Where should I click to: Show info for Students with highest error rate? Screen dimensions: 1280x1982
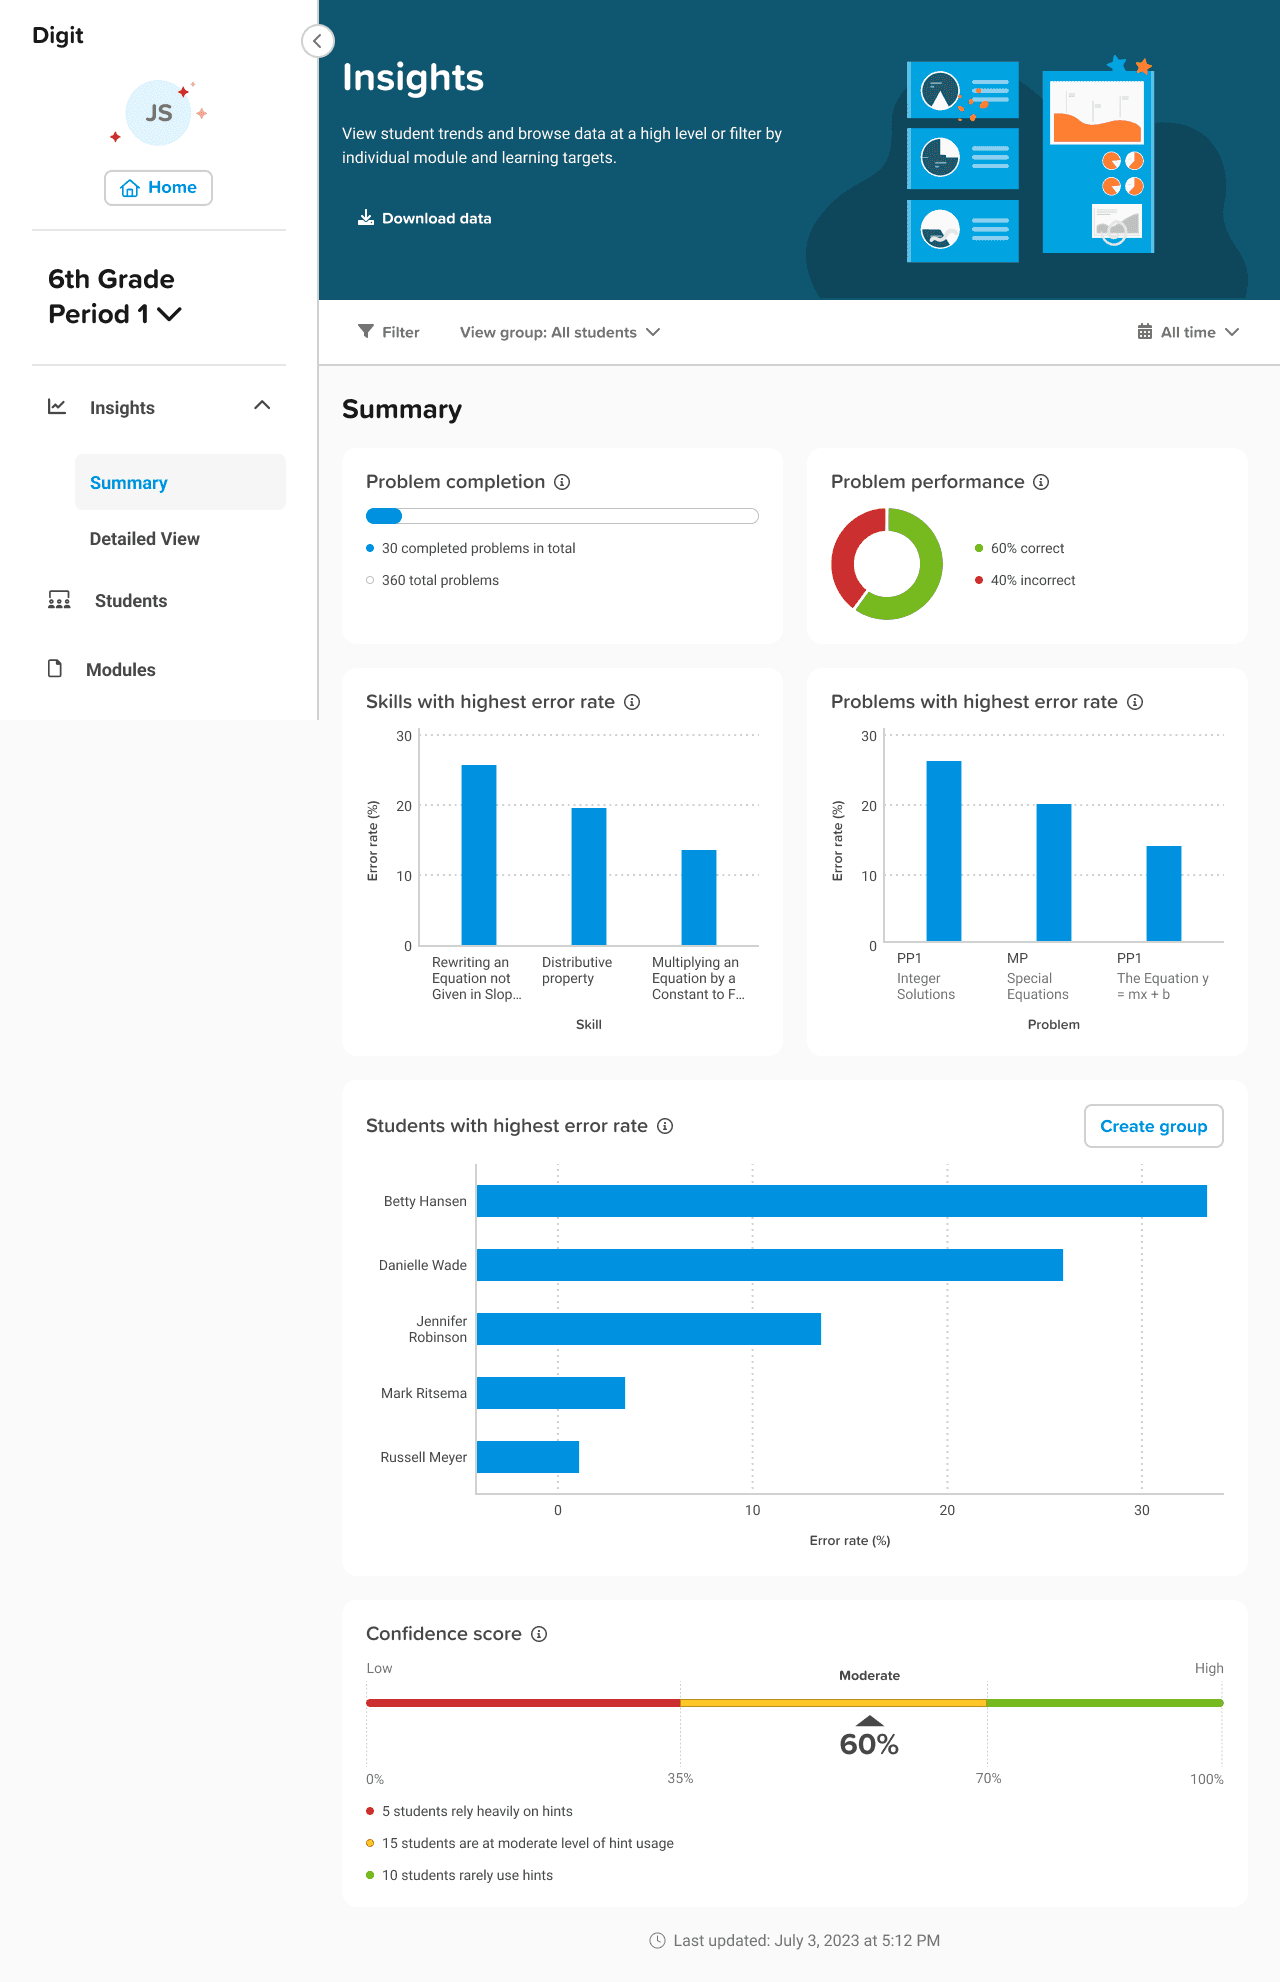[665, 1126]
